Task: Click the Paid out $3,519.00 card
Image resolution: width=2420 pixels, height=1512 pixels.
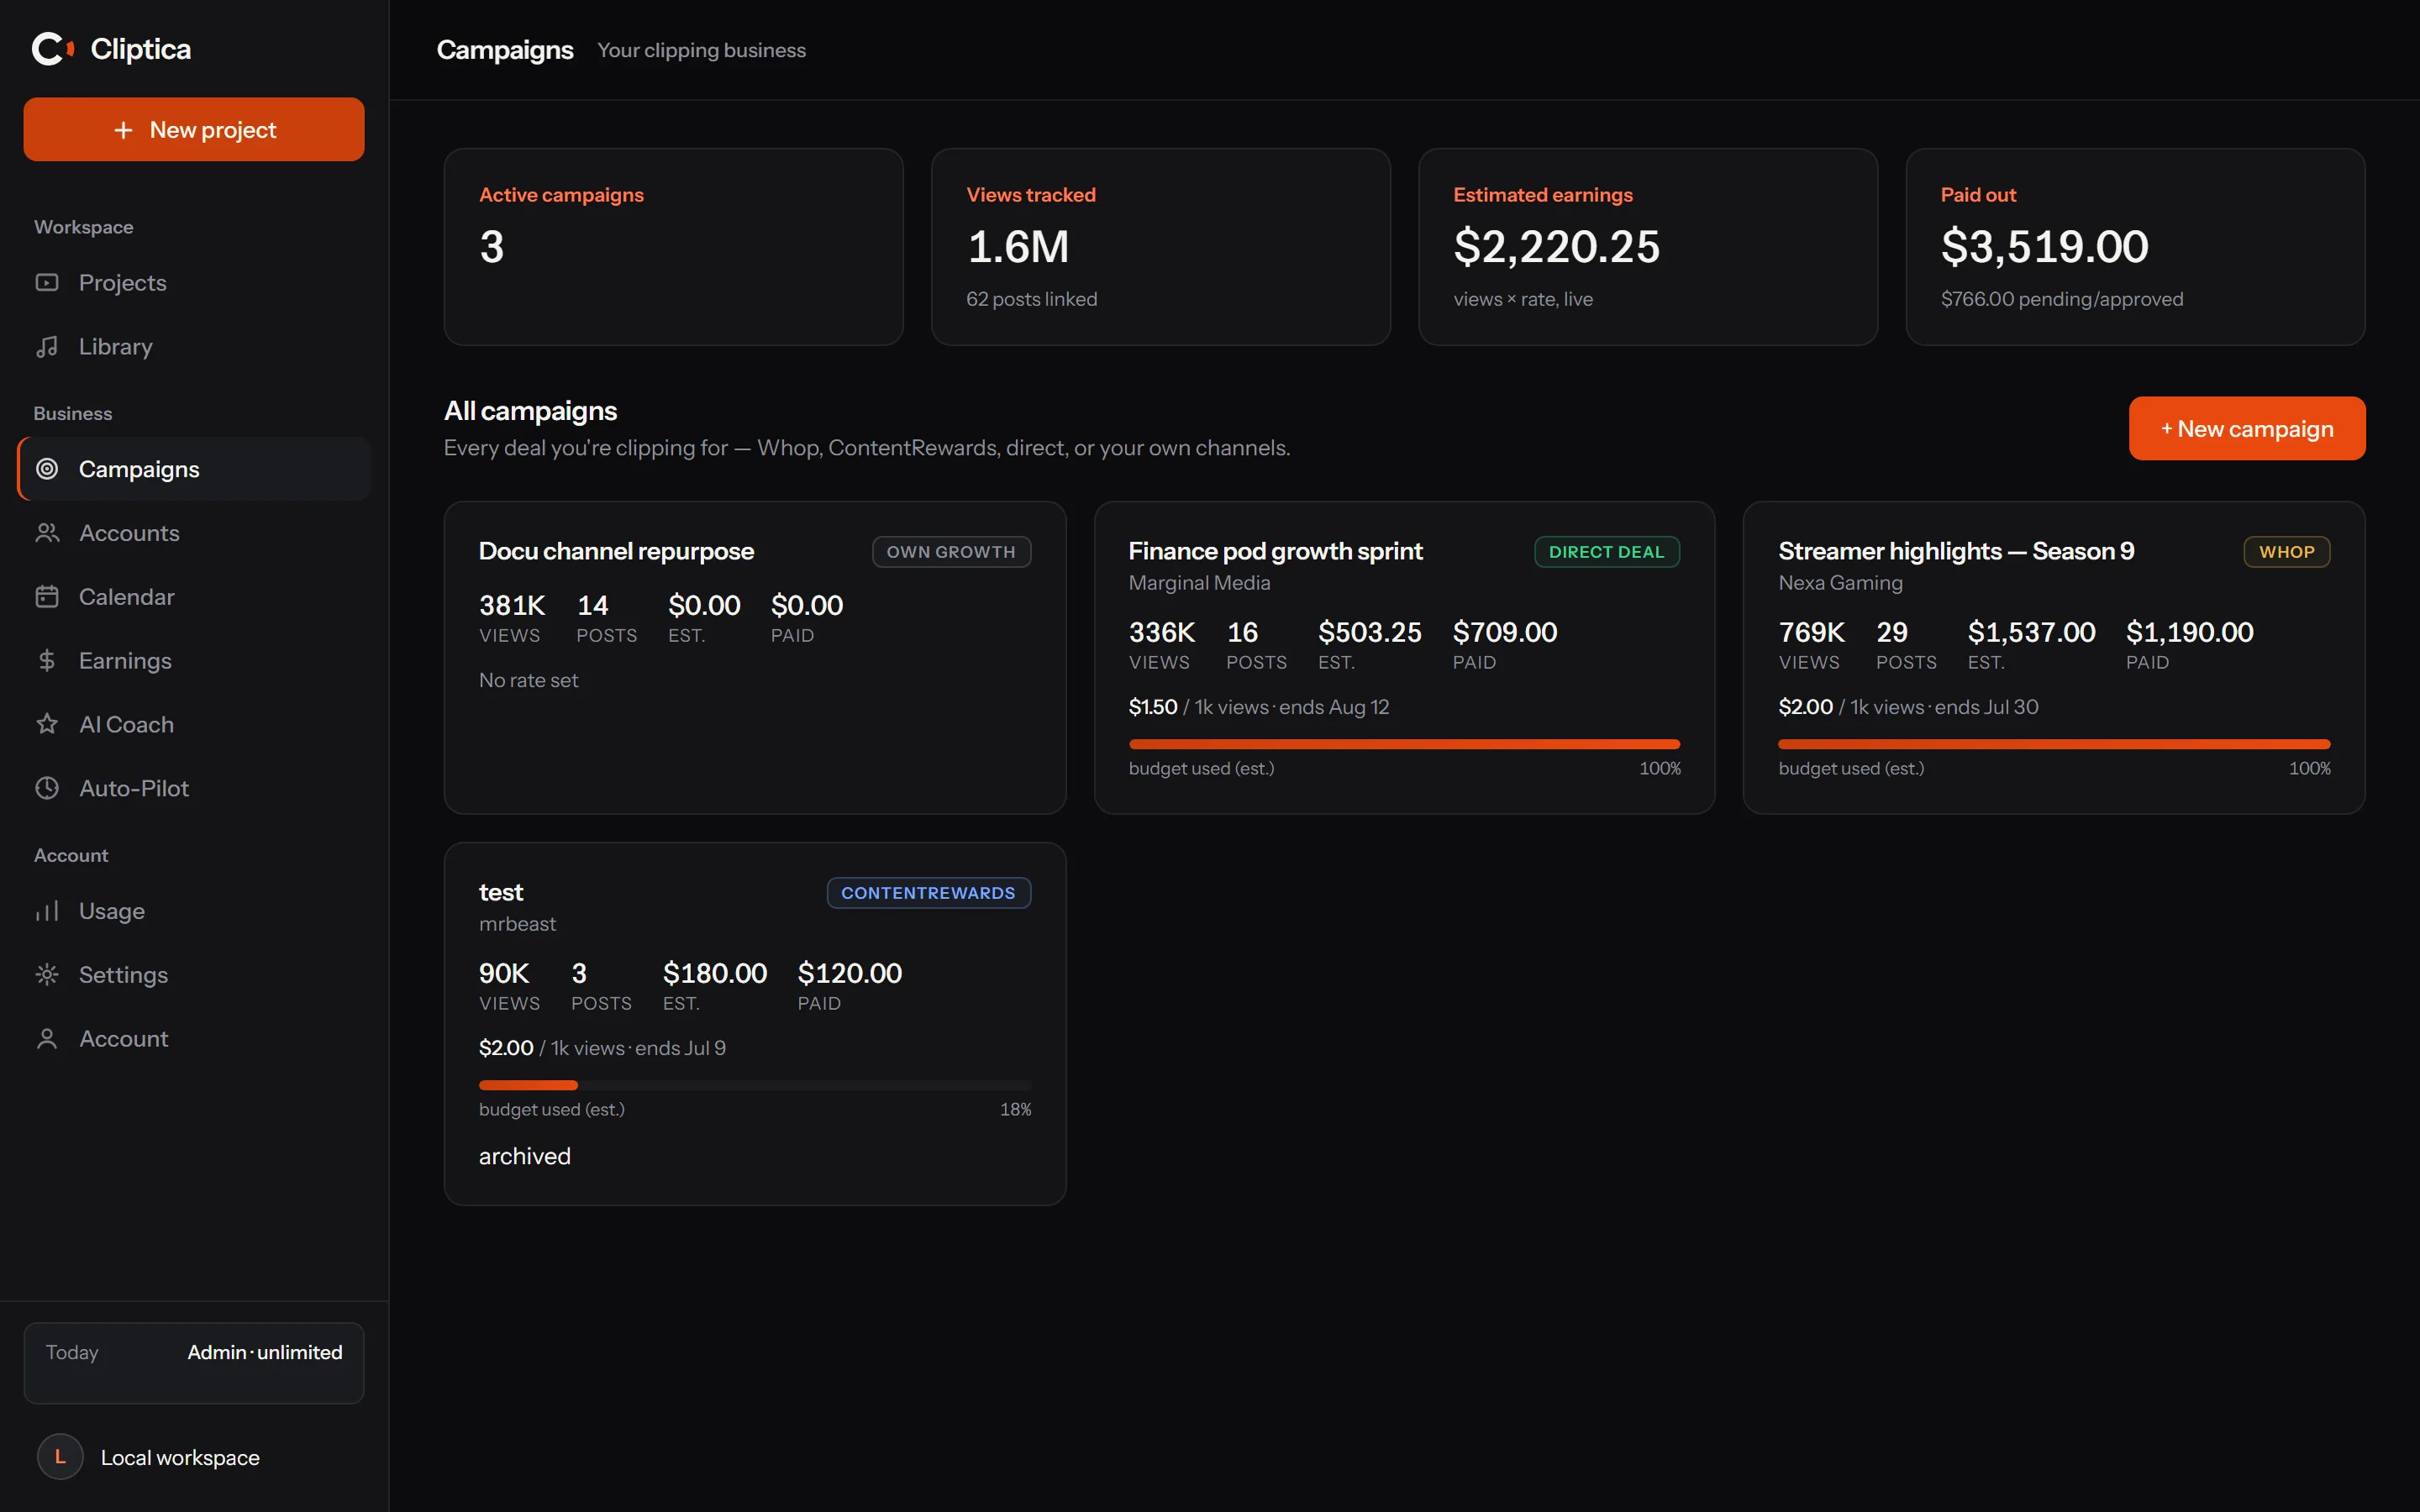Action: [2135, 247]
